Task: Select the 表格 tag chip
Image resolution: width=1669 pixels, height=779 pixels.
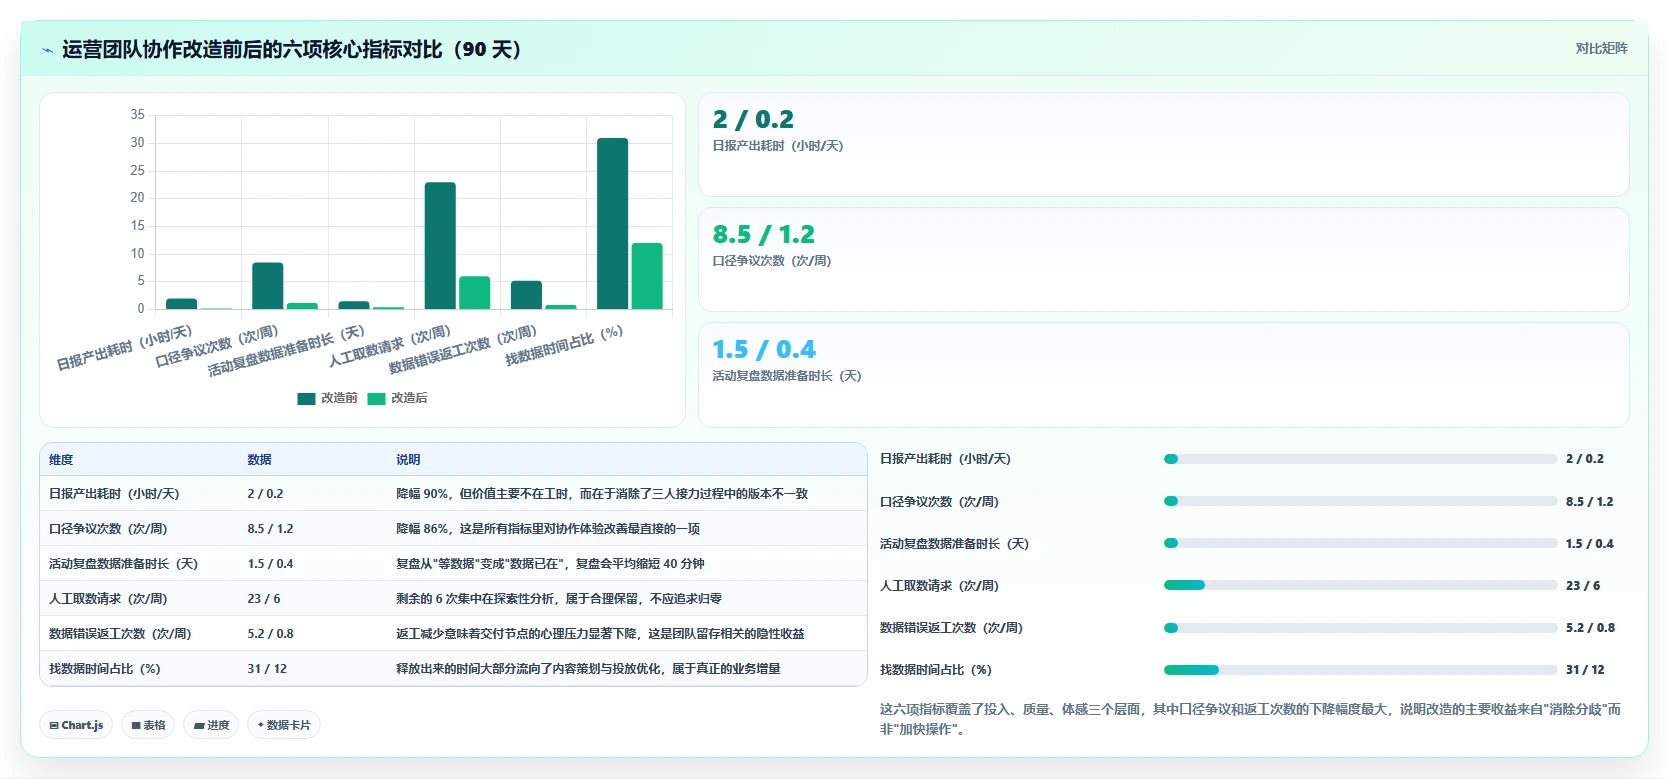Action: coord(148,725)
